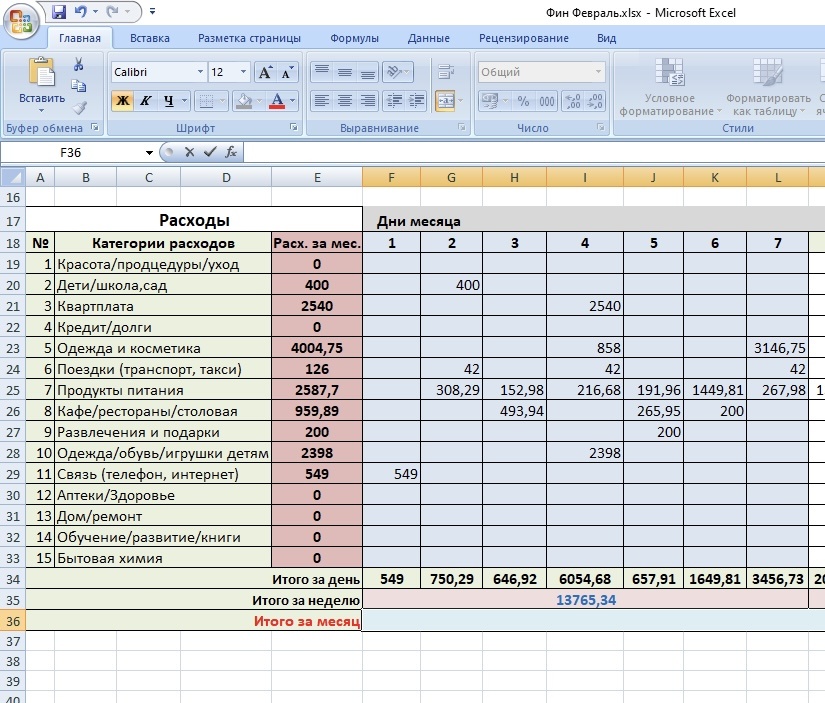Redo the last undone action
This screenshot has height=703, width=825.
[x=112, y=11]
